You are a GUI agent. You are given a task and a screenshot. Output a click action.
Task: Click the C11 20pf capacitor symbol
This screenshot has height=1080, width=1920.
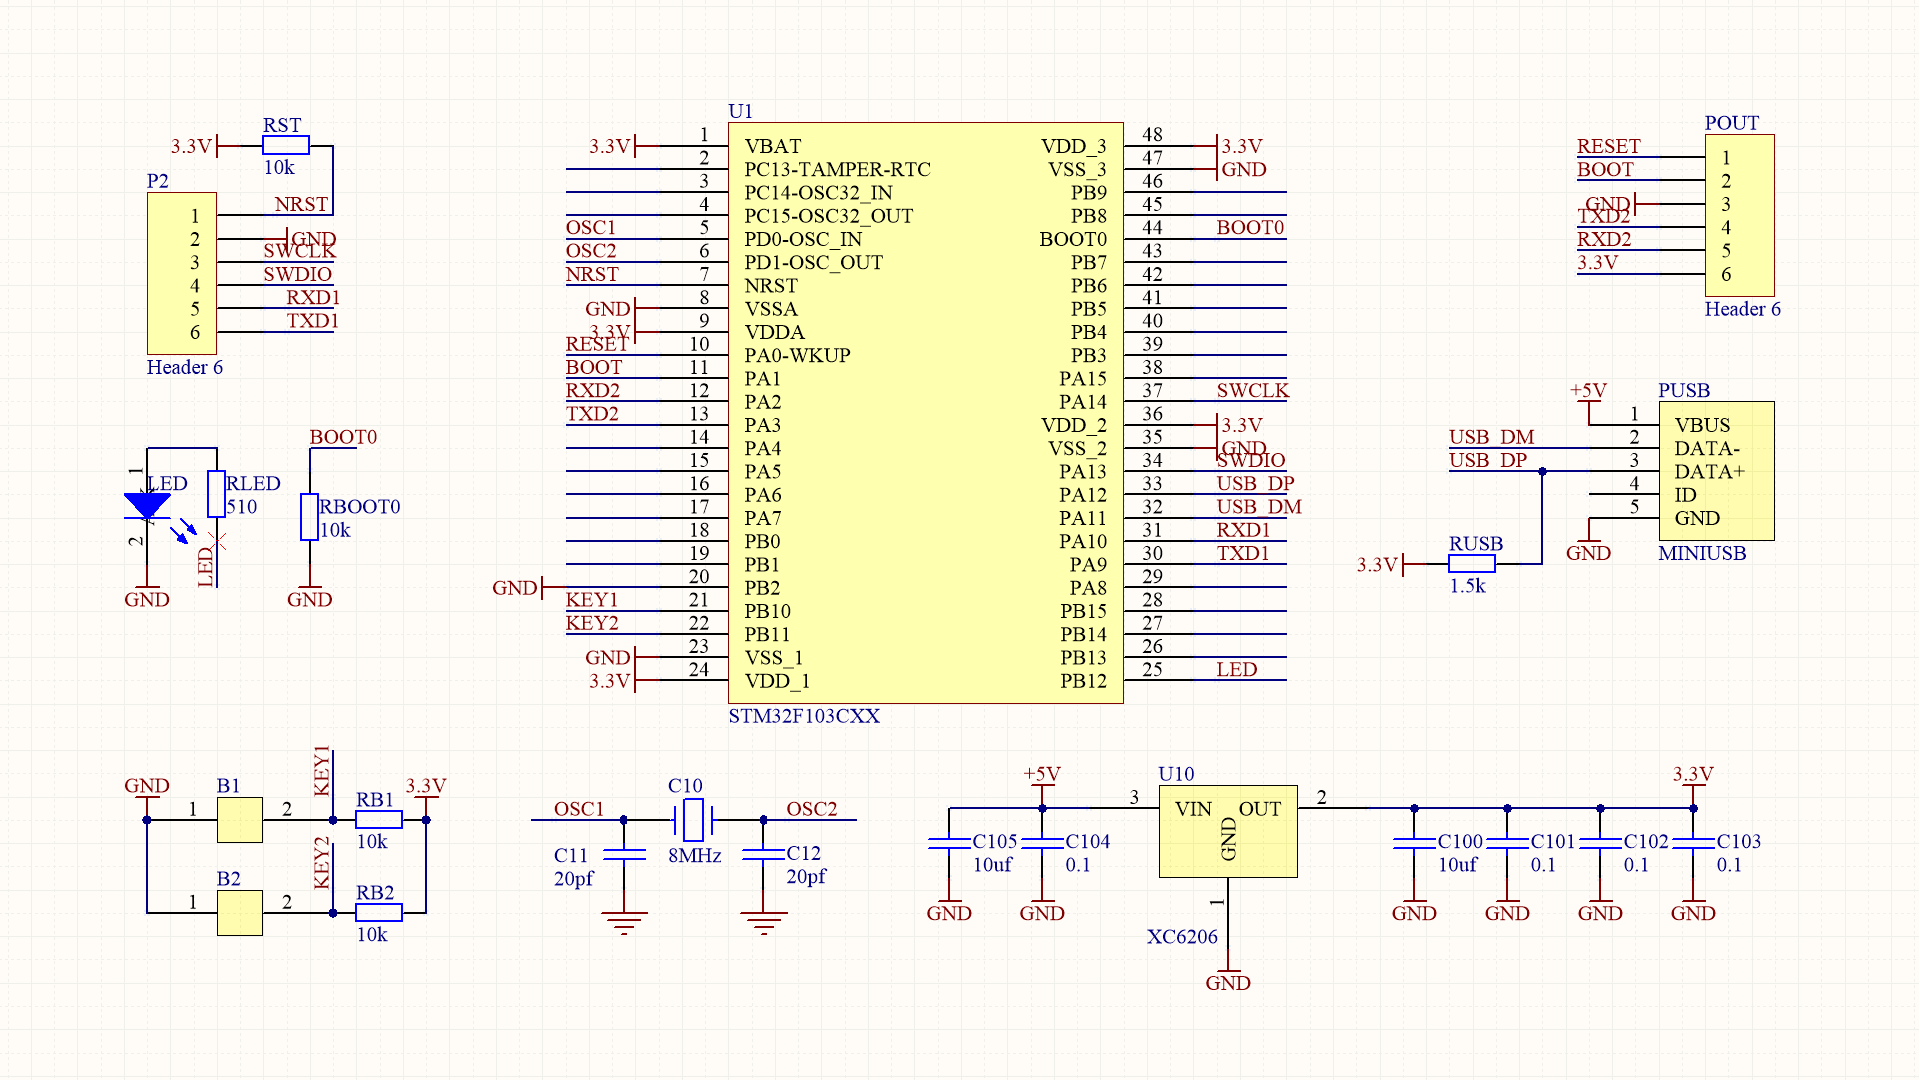[624, 854]
